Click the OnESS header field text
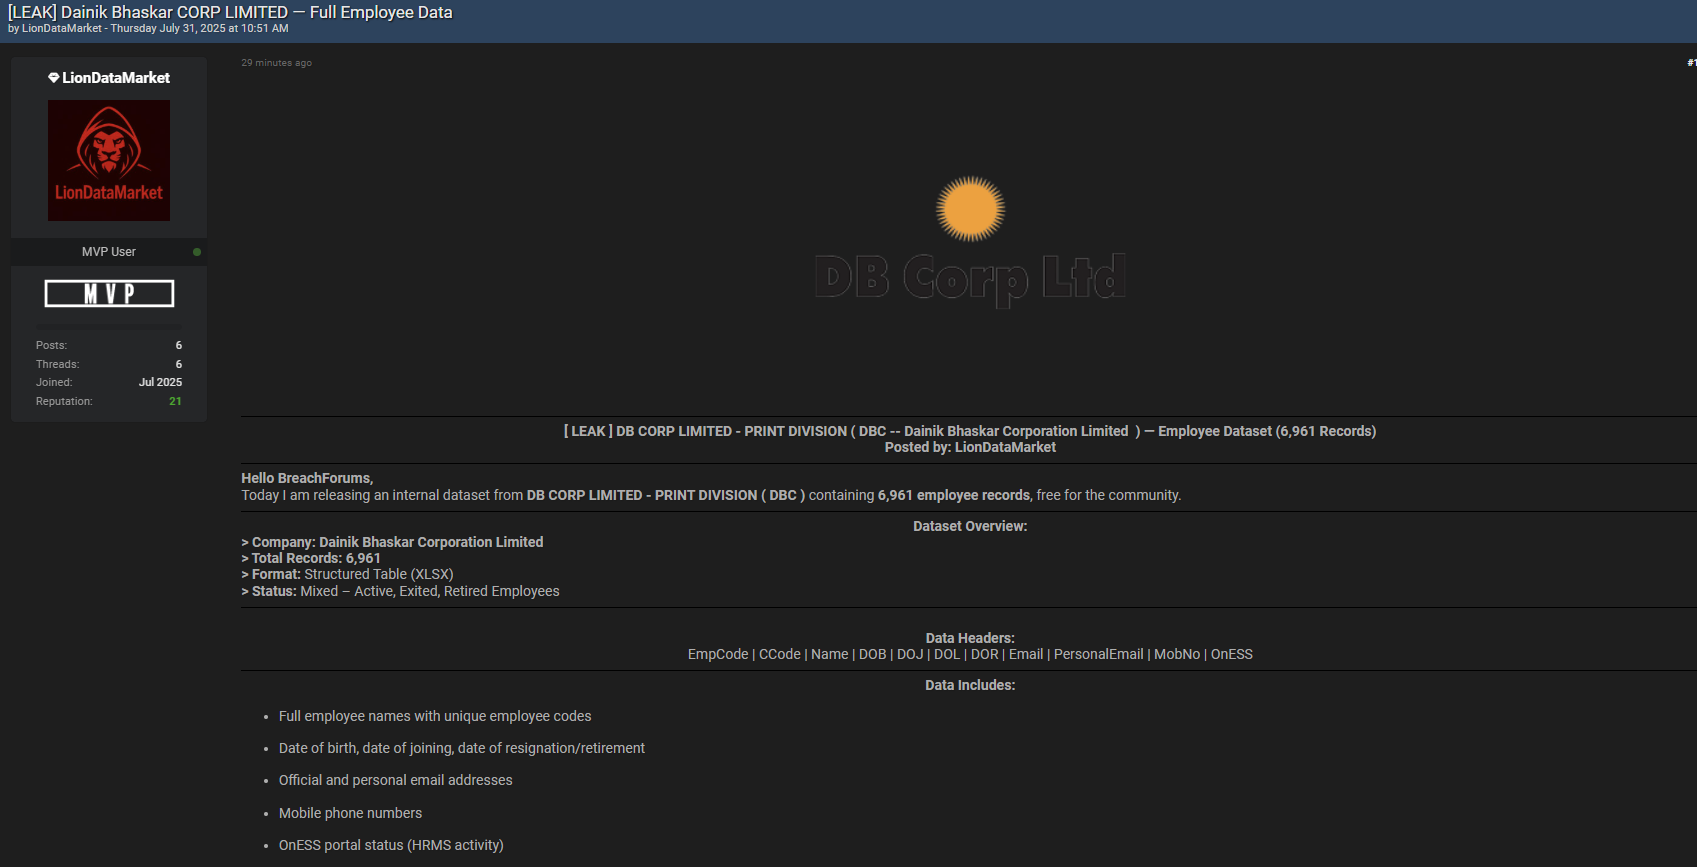 (x=1232, y=654)
